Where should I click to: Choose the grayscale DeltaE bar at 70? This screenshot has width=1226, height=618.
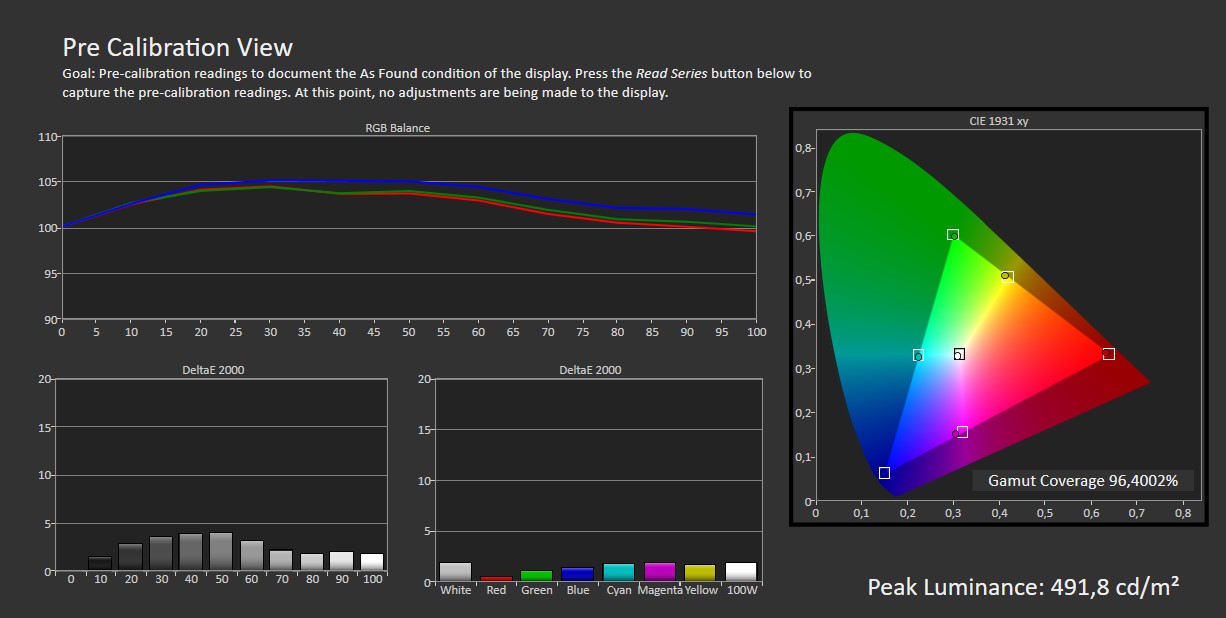[281, 560]
